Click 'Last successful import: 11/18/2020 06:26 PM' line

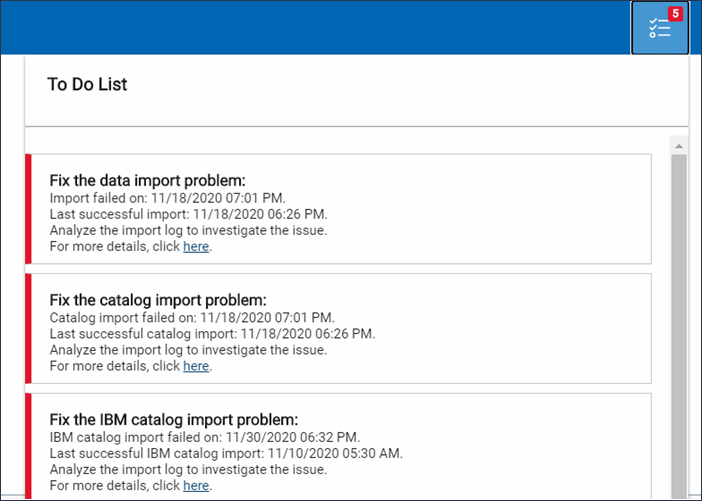[x=188, y=214]
